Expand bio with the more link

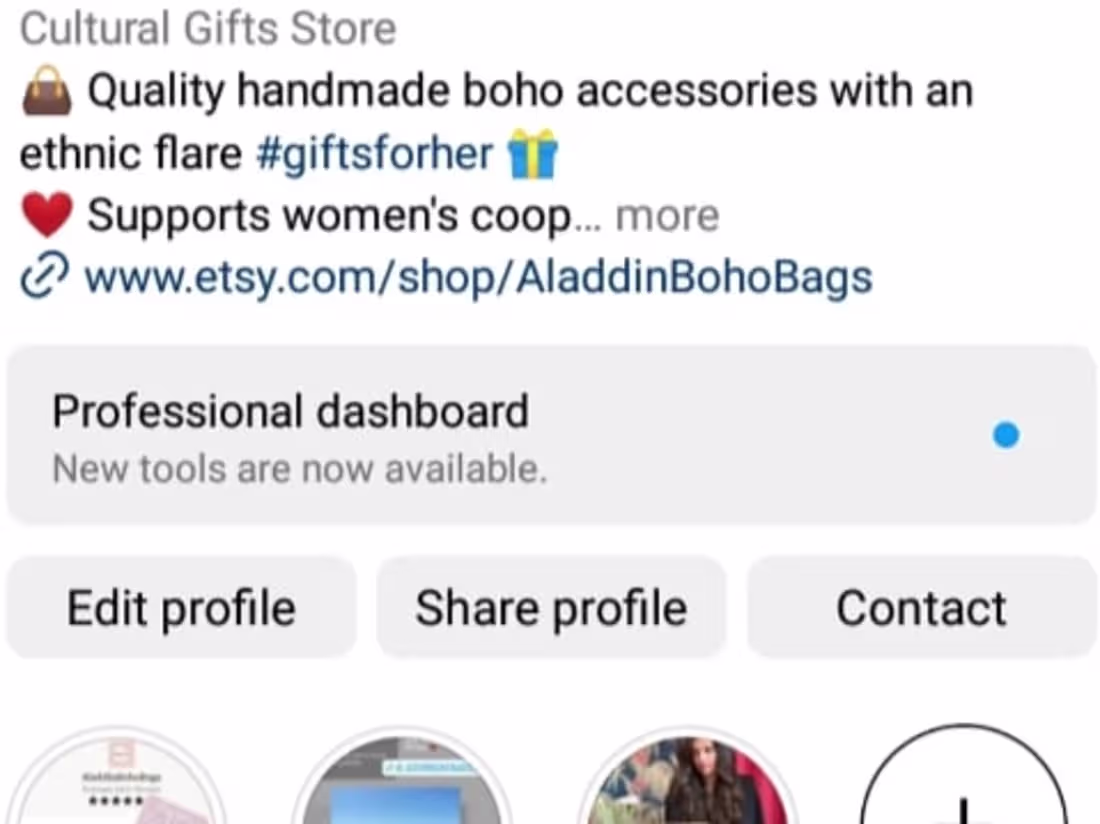coord(667,216)
